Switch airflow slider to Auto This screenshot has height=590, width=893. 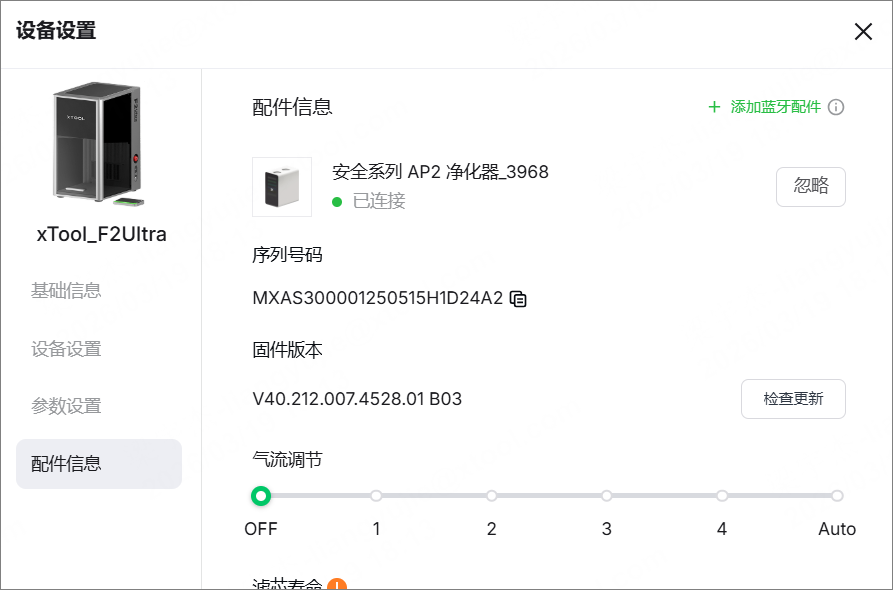point(837,496)
